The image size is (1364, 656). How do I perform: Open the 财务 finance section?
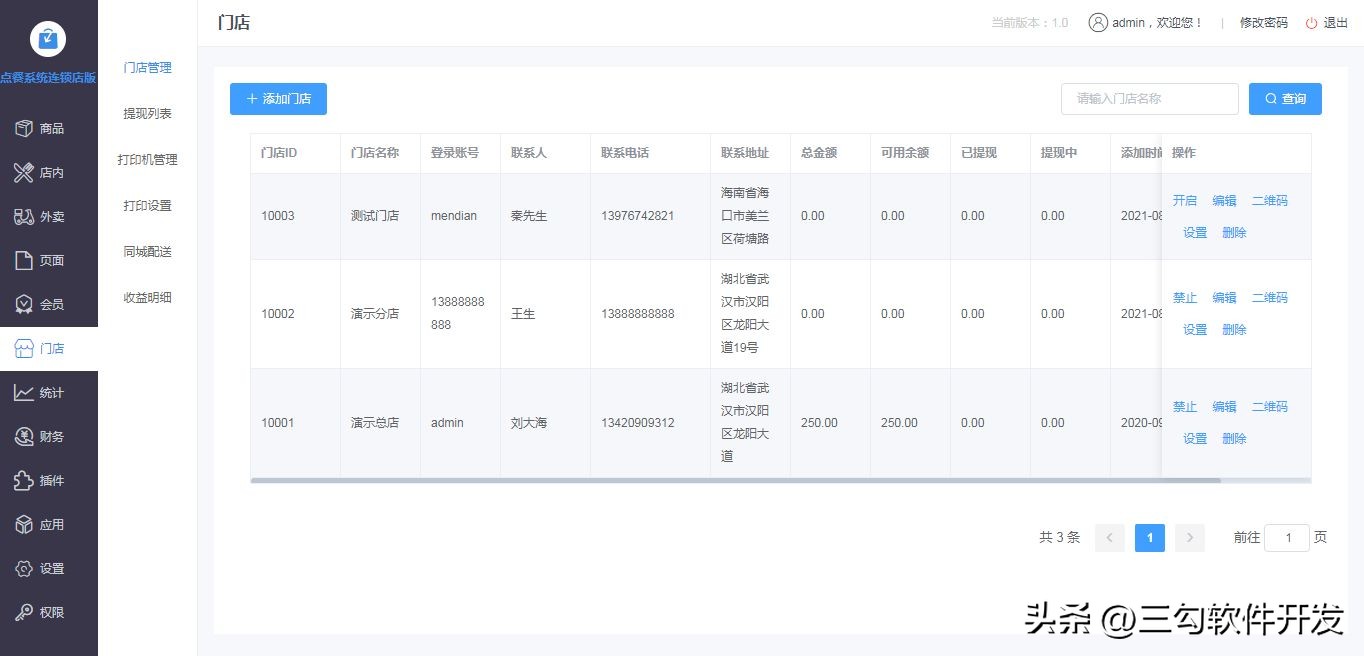(49, 436)
